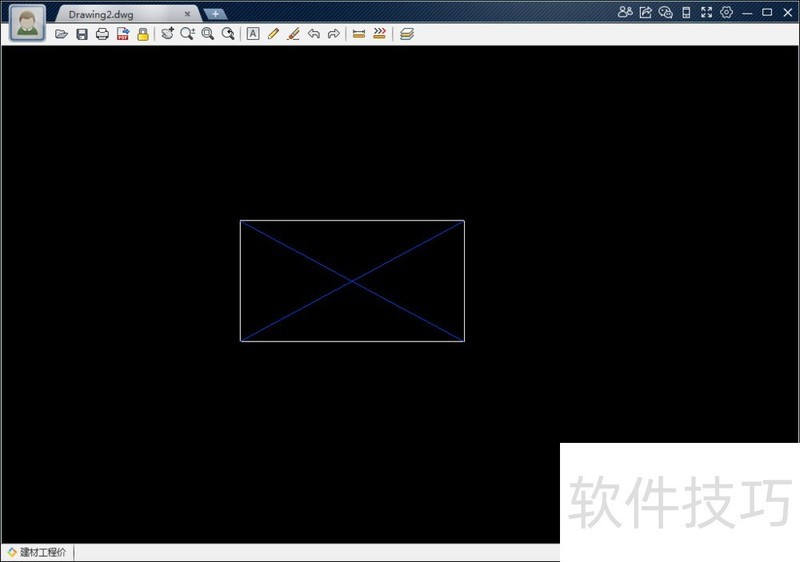Add a new tab with the plus button
800x562 pixels.
pyautogui.click(x=215, y=14)
